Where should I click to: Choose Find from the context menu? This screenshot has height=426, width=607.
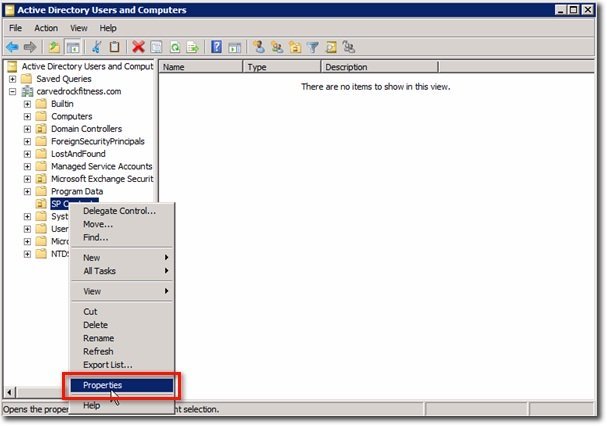122,237
